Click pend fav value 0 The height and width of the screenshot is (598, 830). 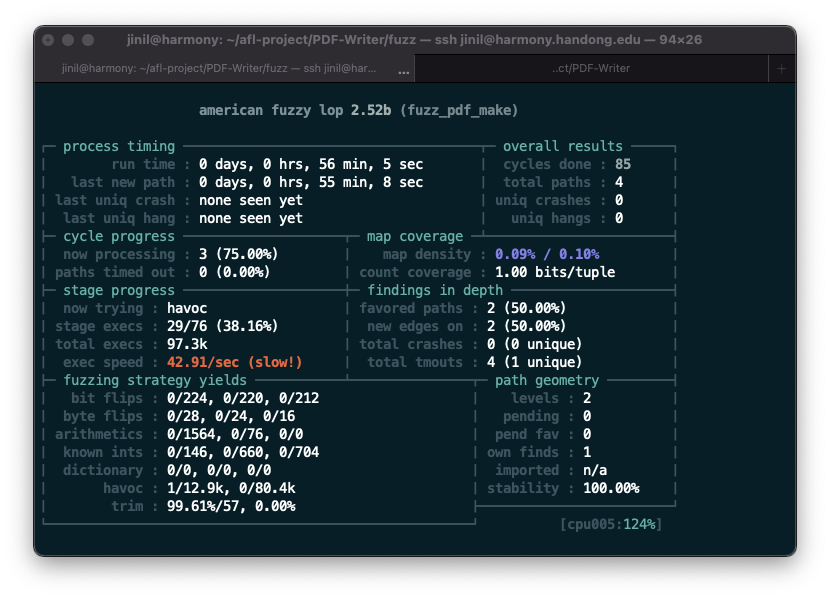click(x=587, y=434)
